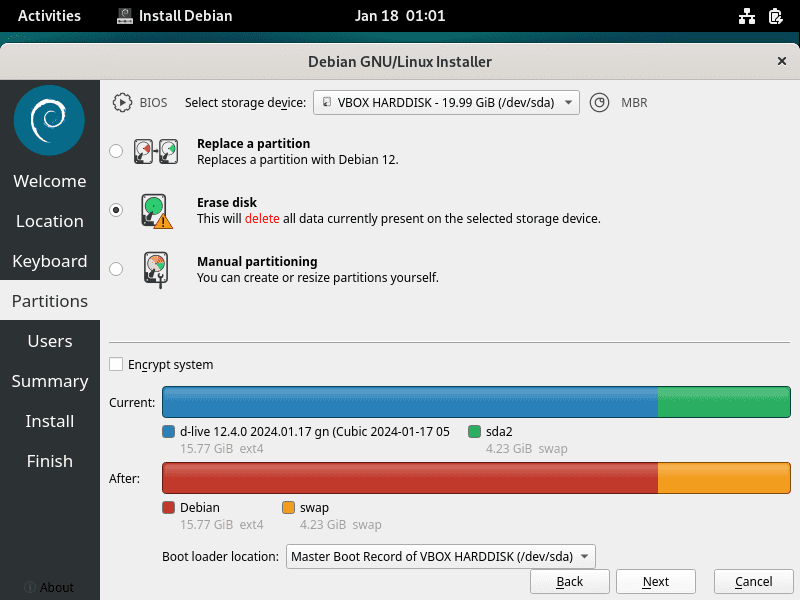Go to the Install step
The image size is (800, 600).
50,421
